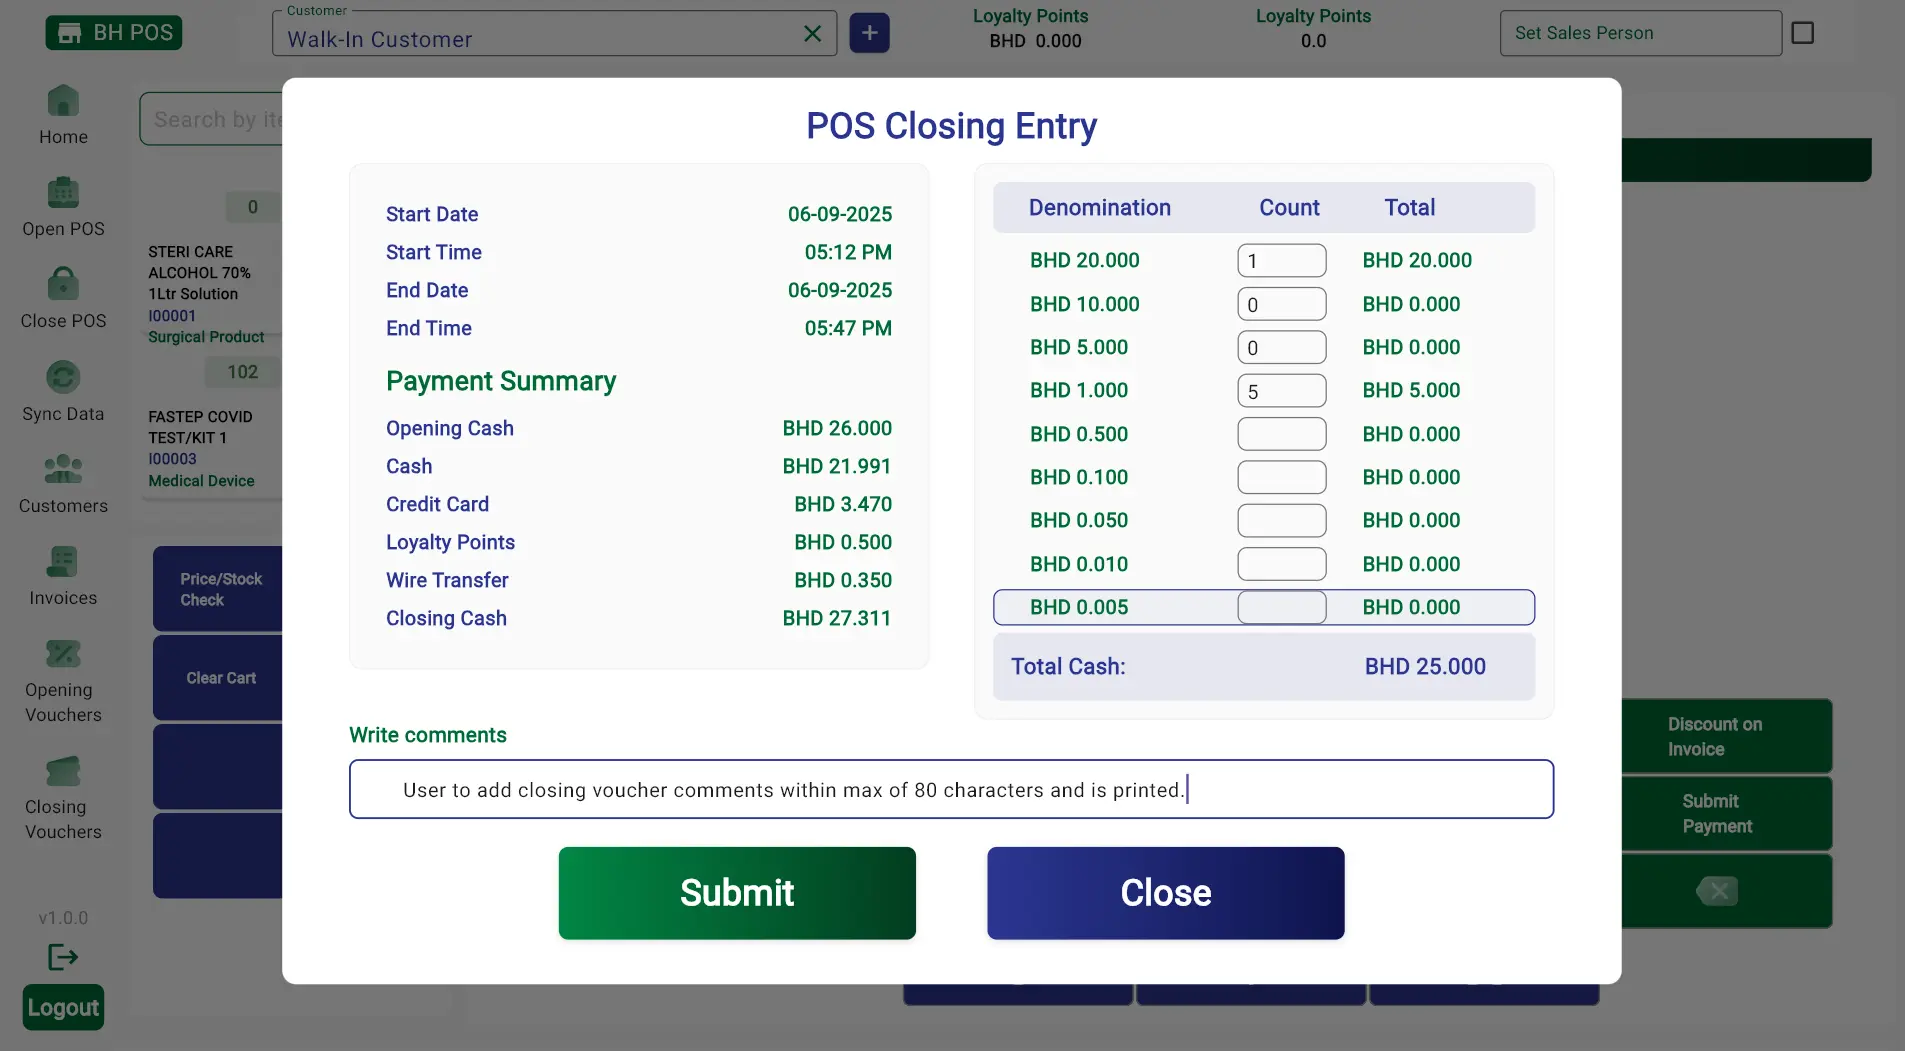Click the BHD 10.000 count field
Viewport: 1905px width, 1051px height.
tap(1282, 304)
